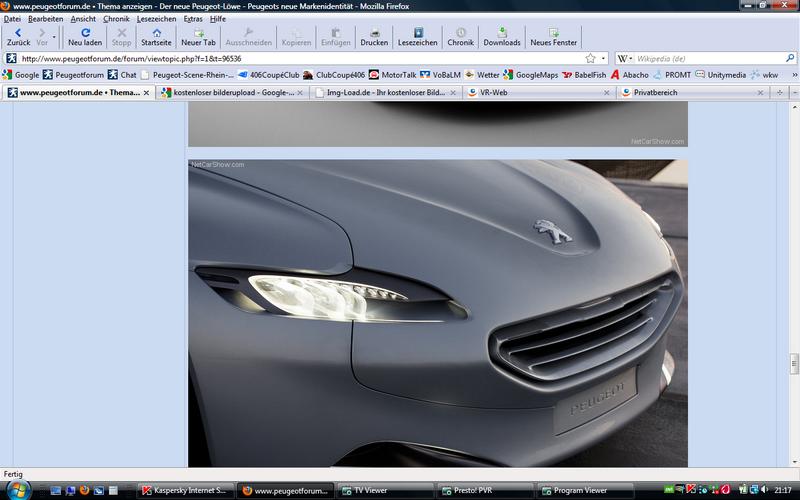Open the Chronik menu in menu bar
This screenshot has height=500, width=800.
116,19
